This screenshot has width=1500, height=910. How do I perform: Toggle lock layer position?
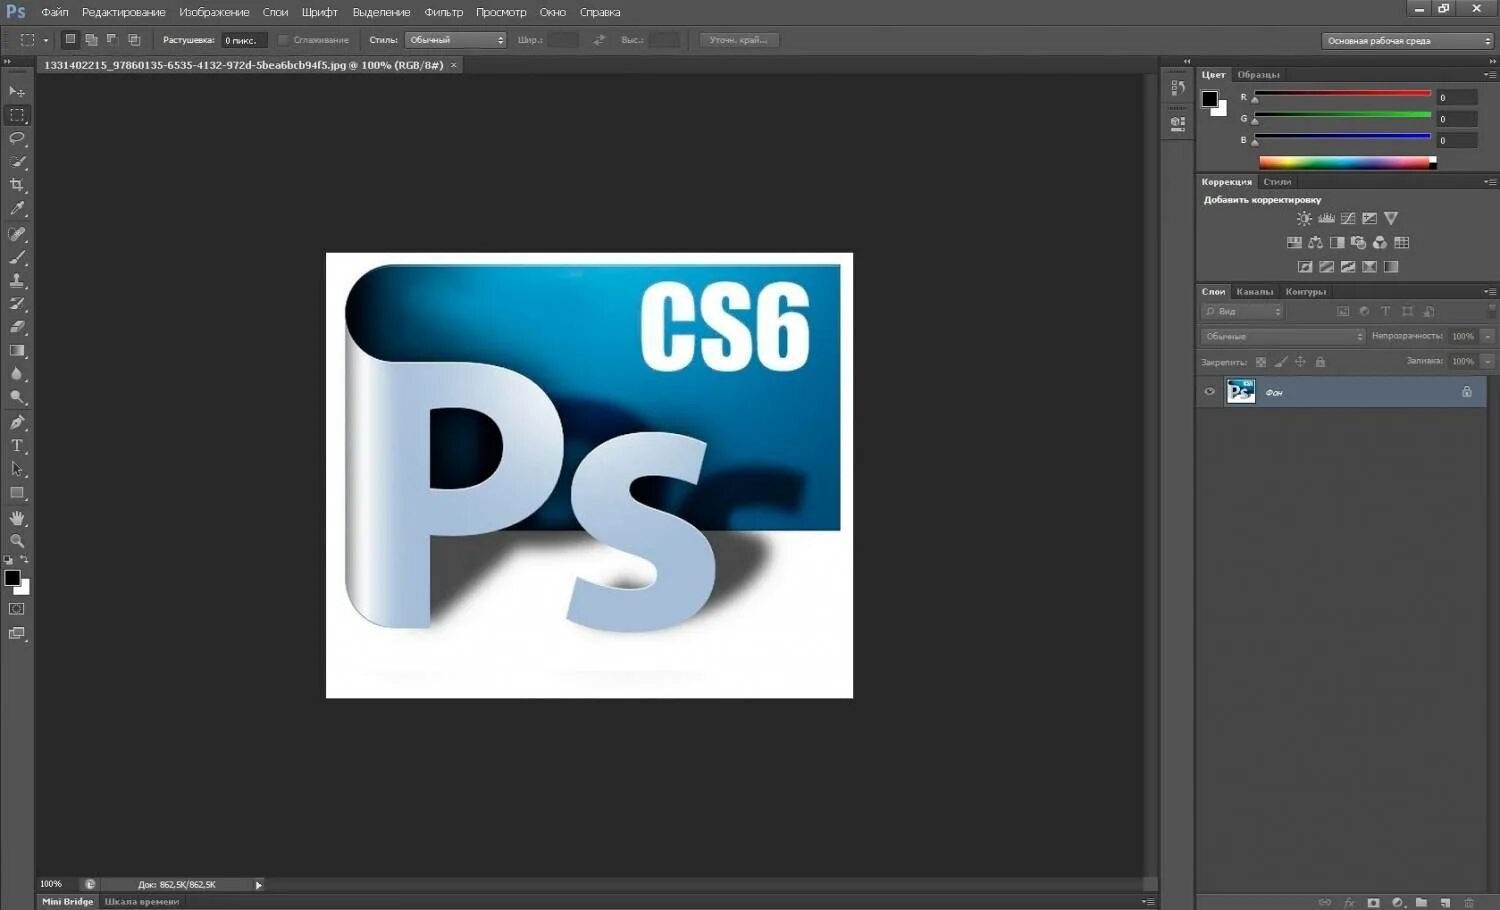pyautogui.click(x=1300, y=362)
